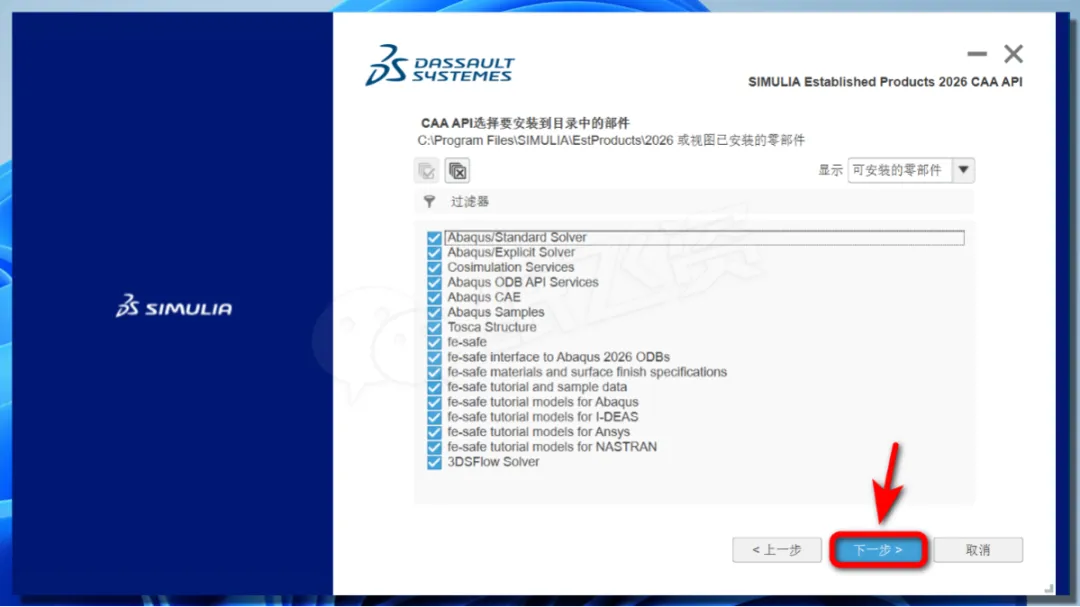Select the fe-safe label

click(467, 342)
